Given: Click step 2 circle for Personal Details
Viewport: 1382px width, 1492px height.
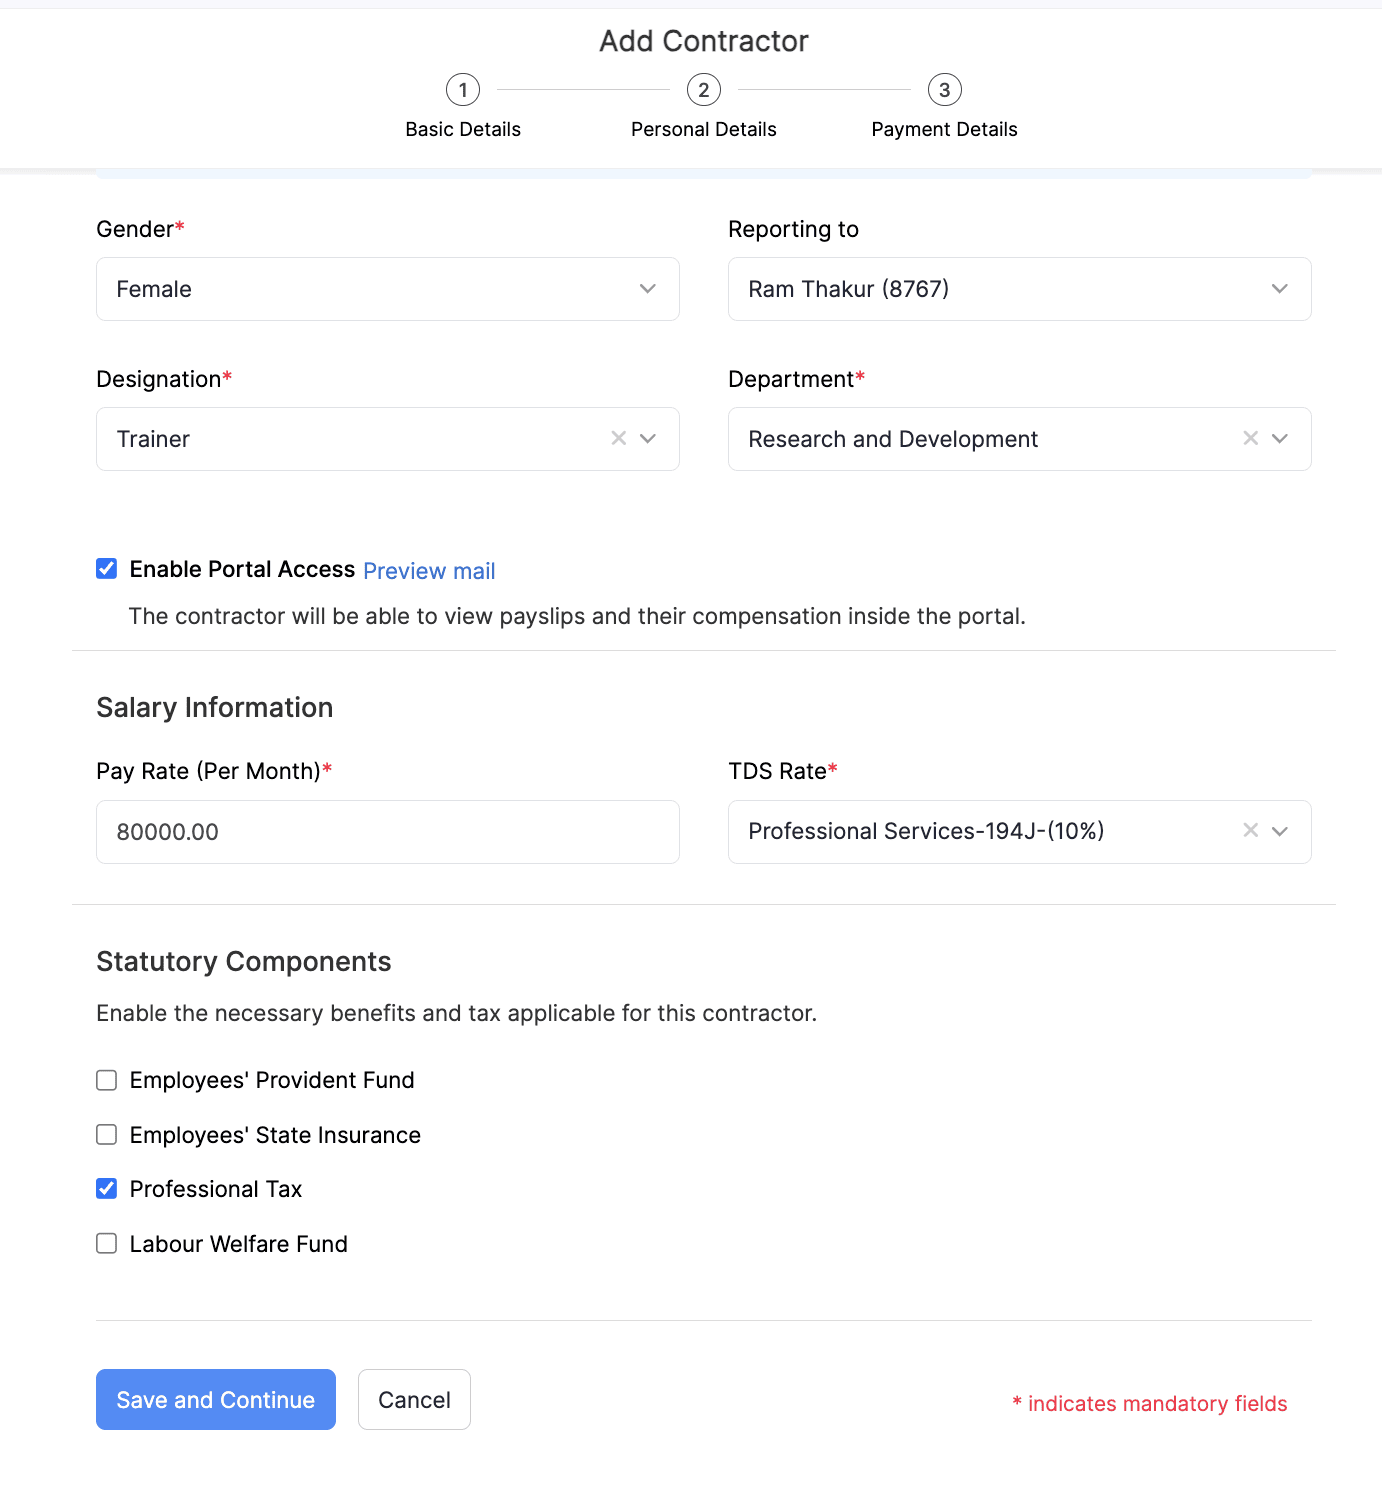Looking at the screenshot, I should point(703,89).
